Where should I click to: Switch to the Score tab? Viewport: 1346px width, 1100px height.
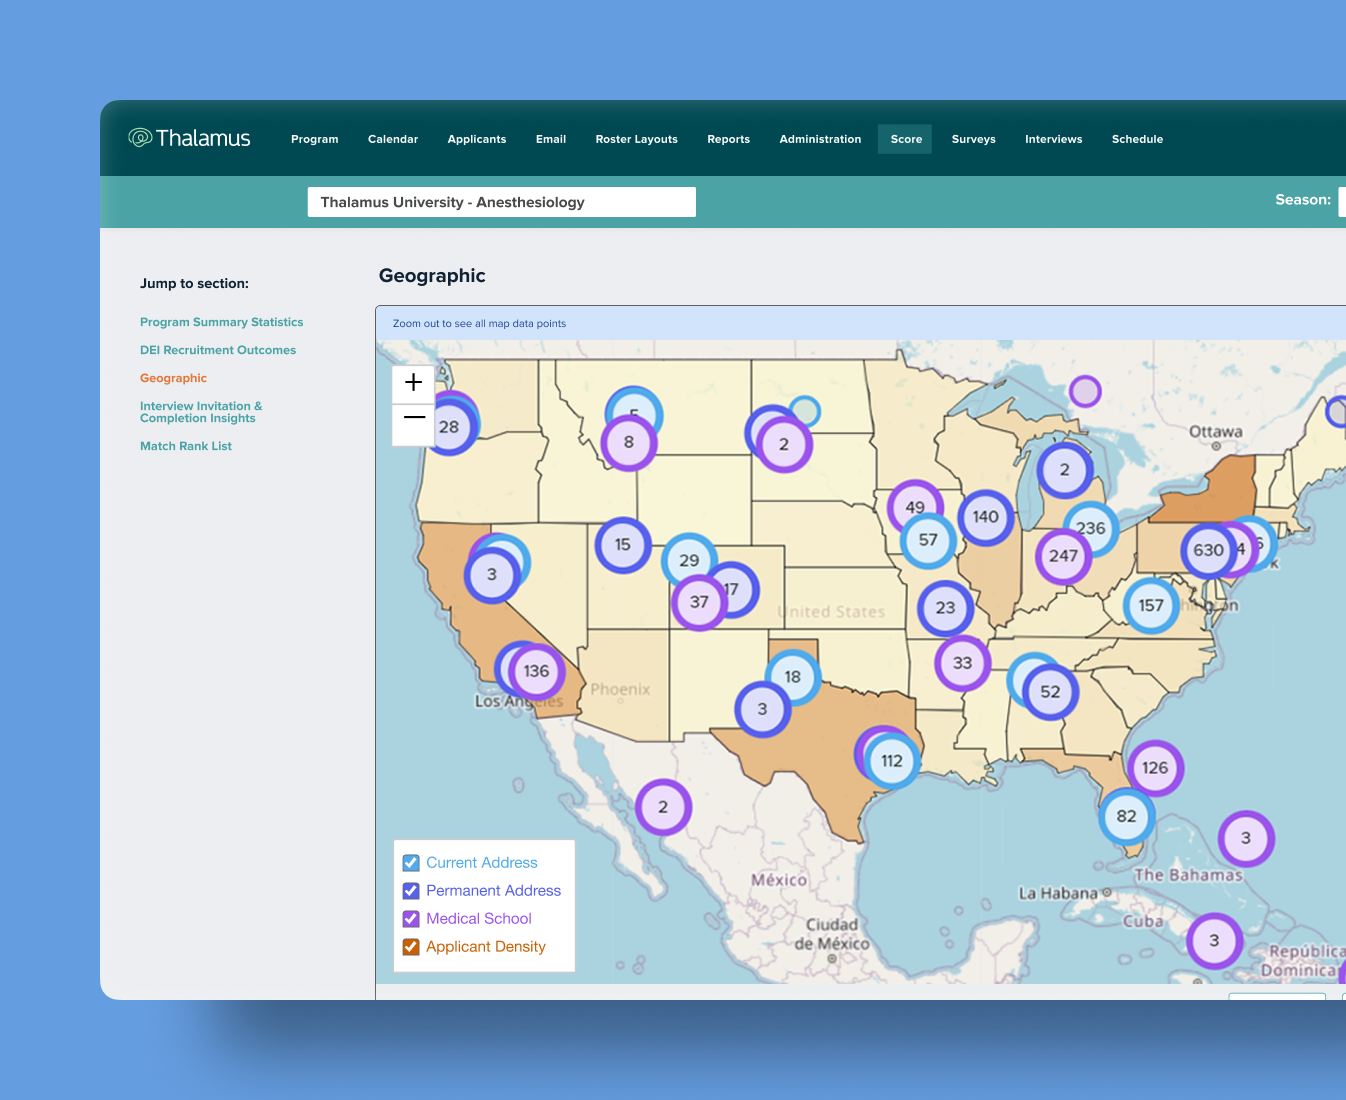point(905,139)
